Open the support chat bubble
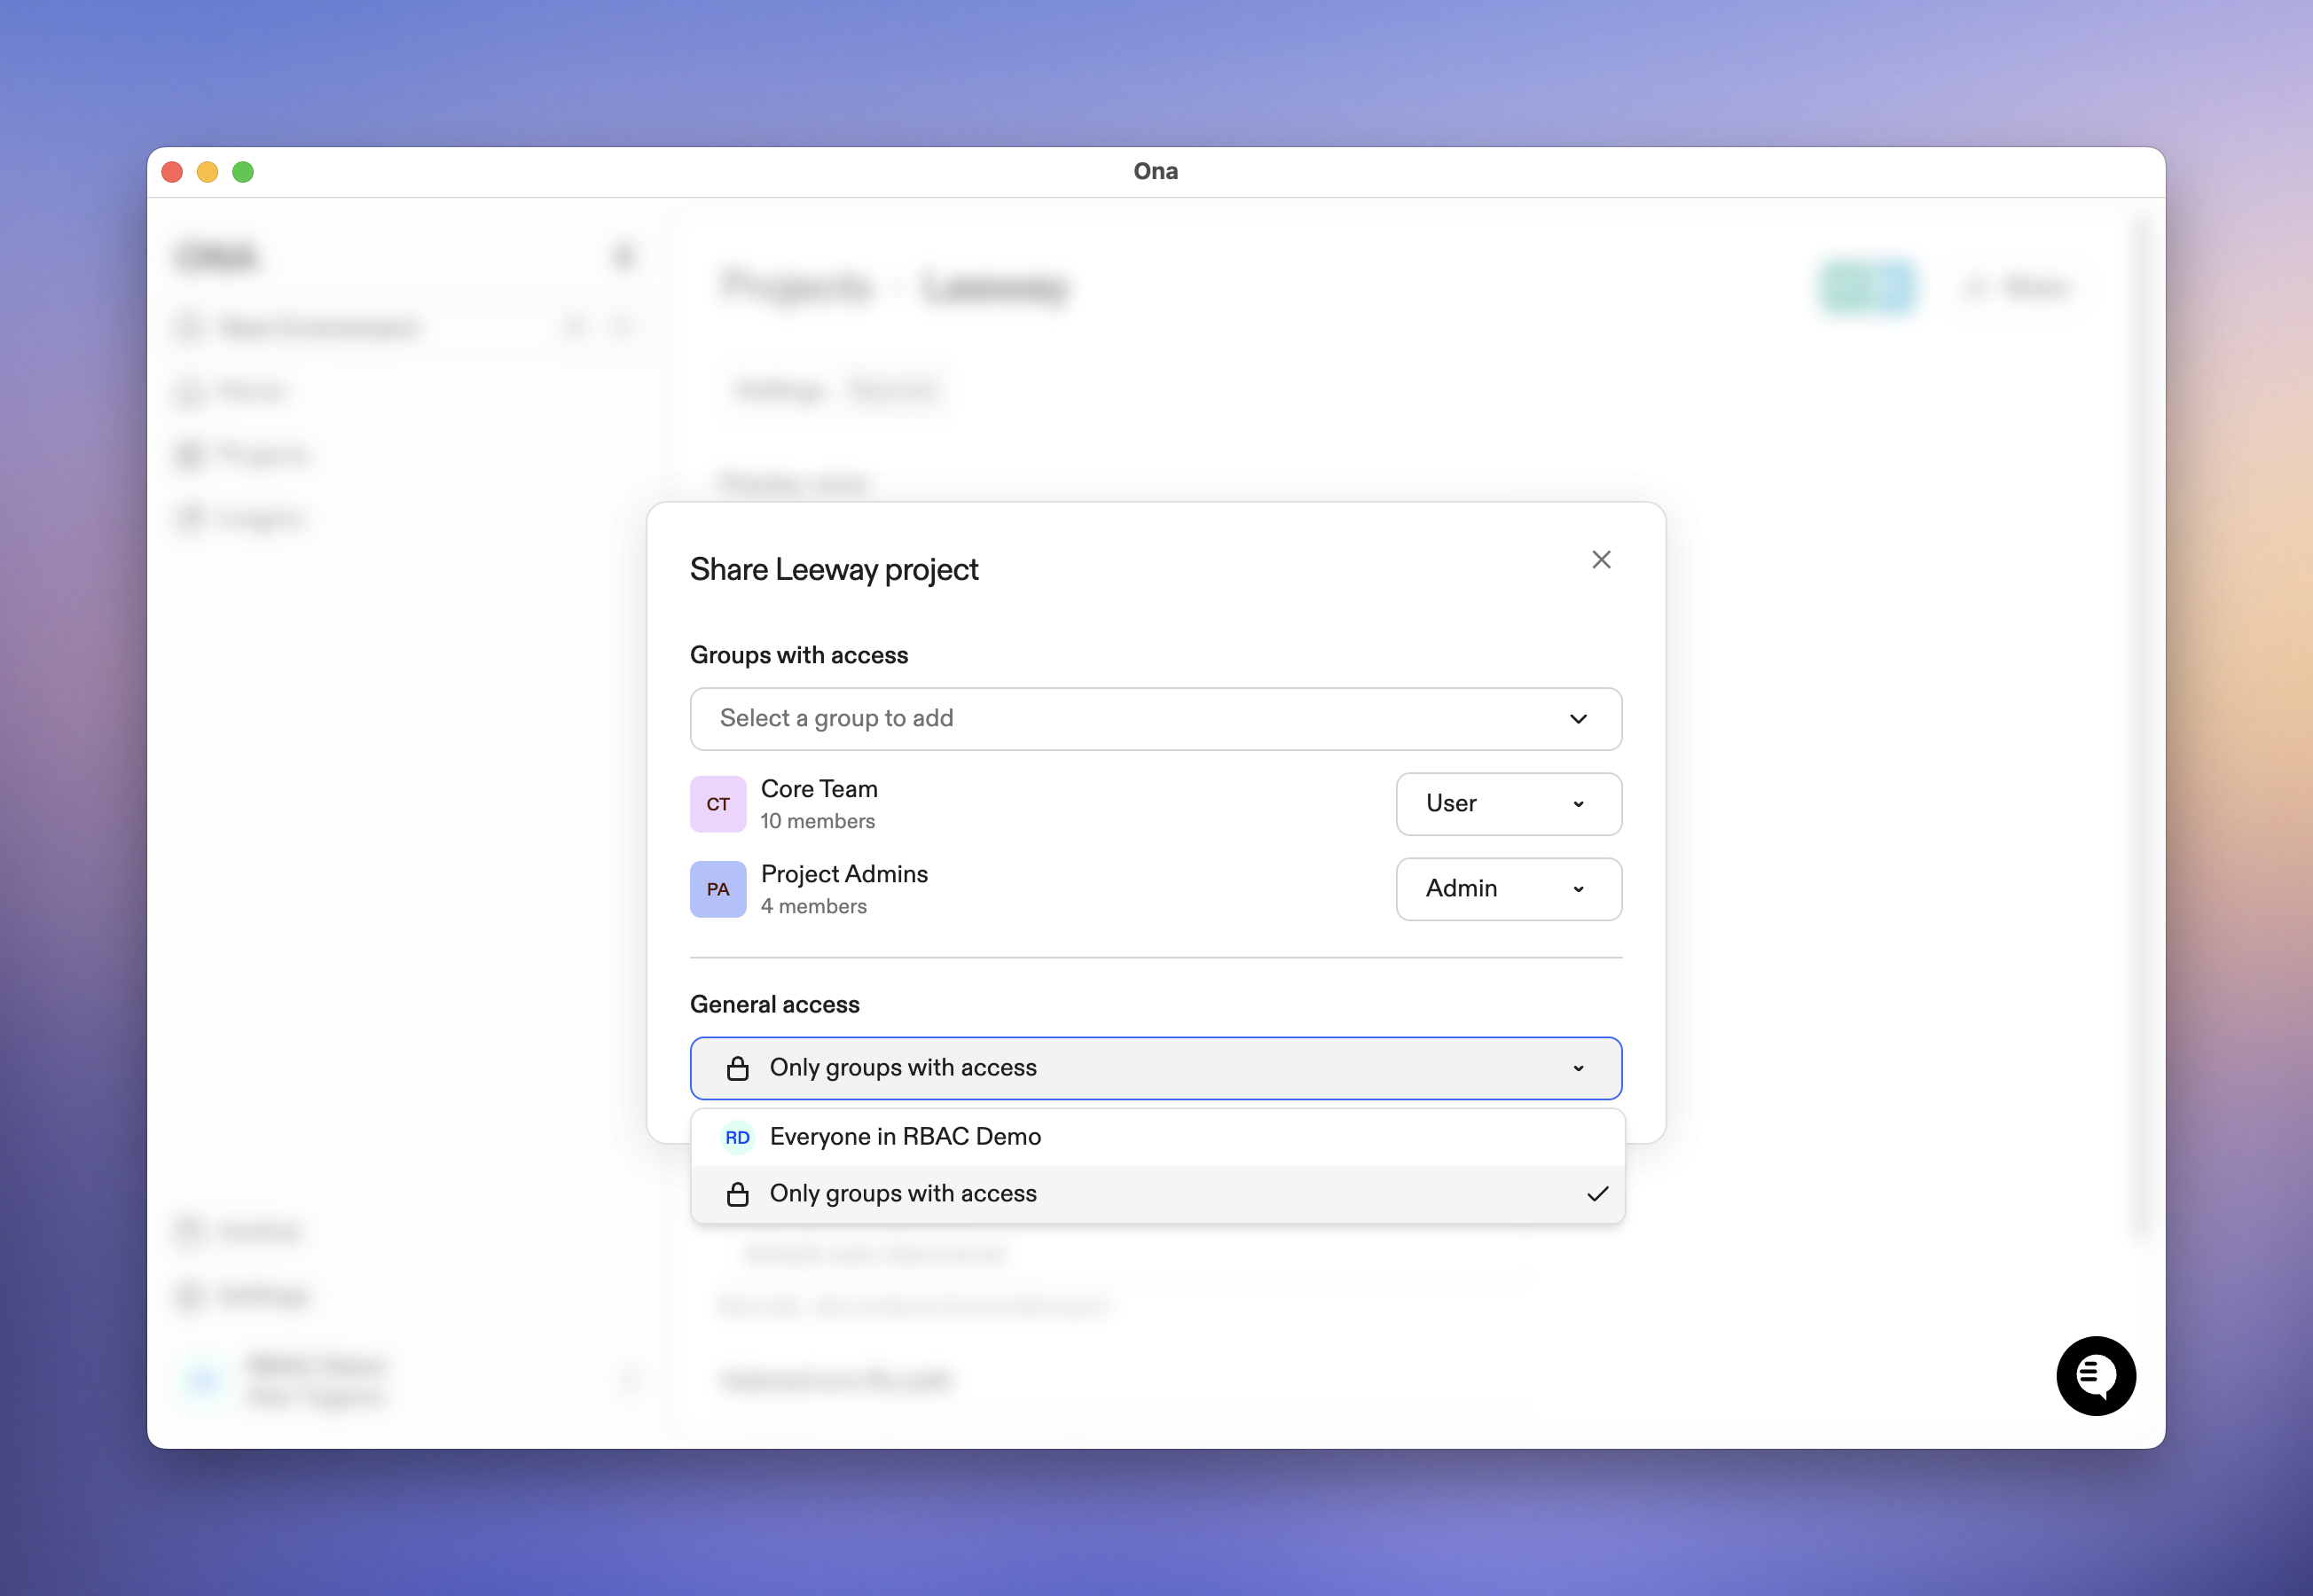 pos(2095,1375)
